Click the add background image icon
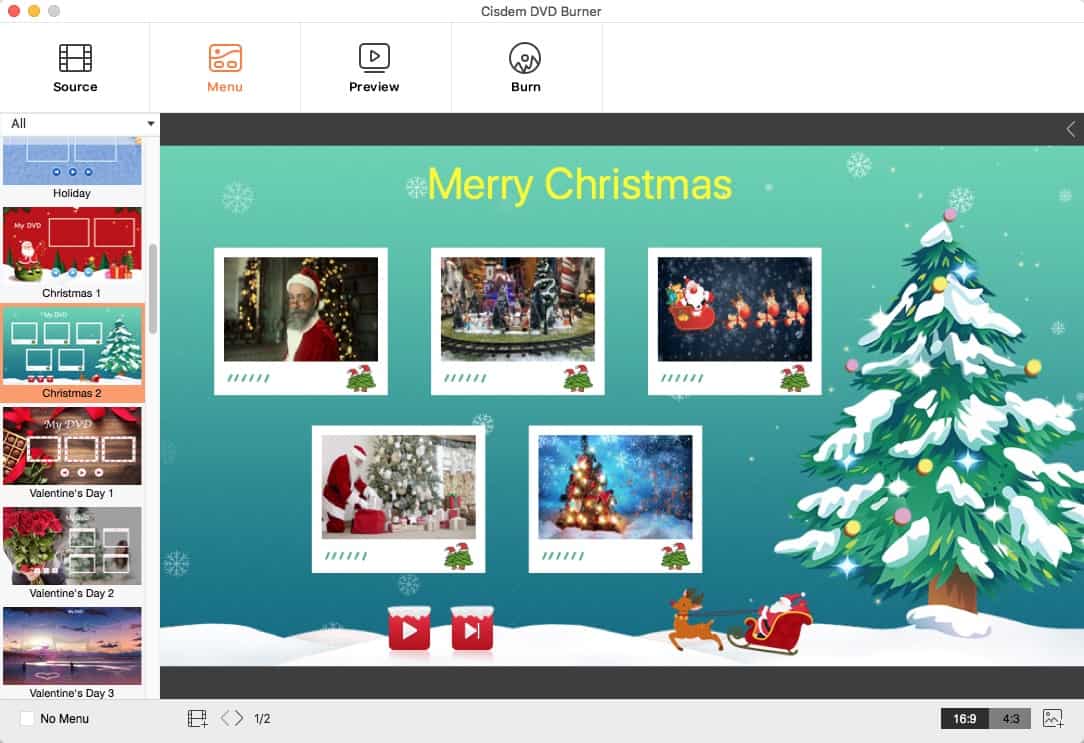Screen dimensions: 1084x743 [1052, 718]
